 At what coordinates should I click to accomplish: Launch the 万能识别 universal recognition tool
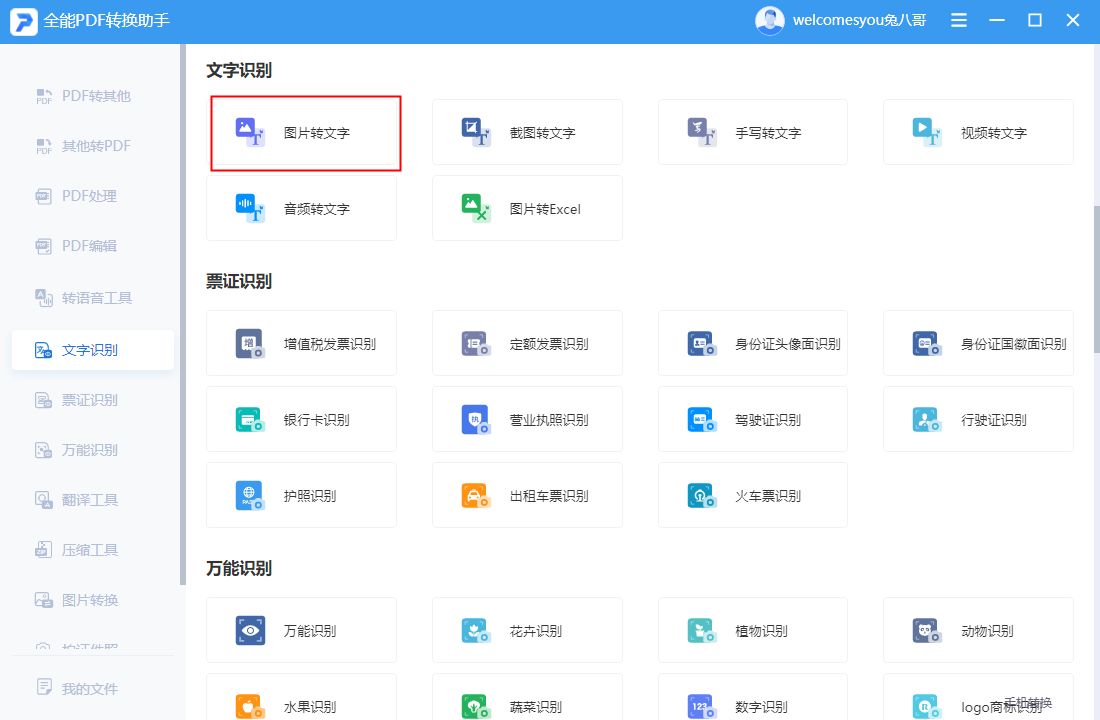(x=303, y=630)
